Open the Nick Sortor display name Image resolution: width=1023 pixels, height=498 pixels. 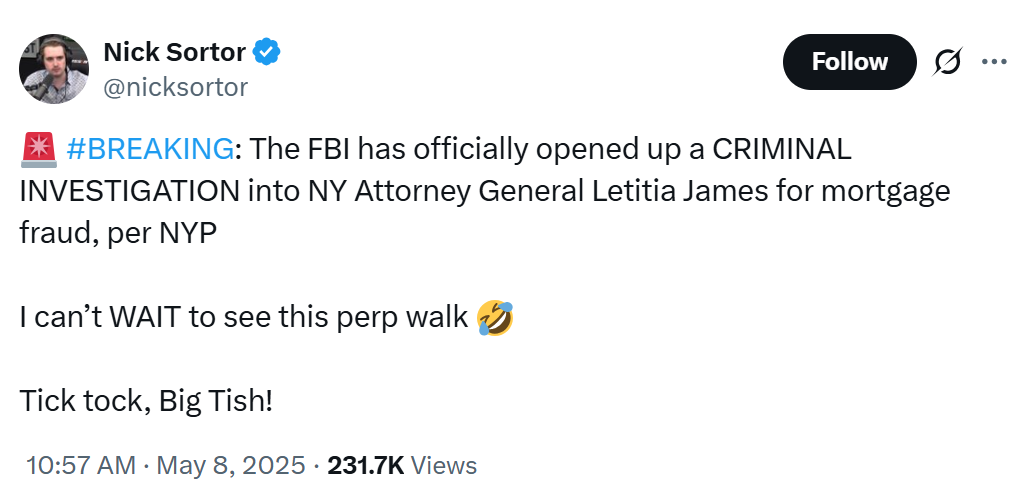(174, 52)
